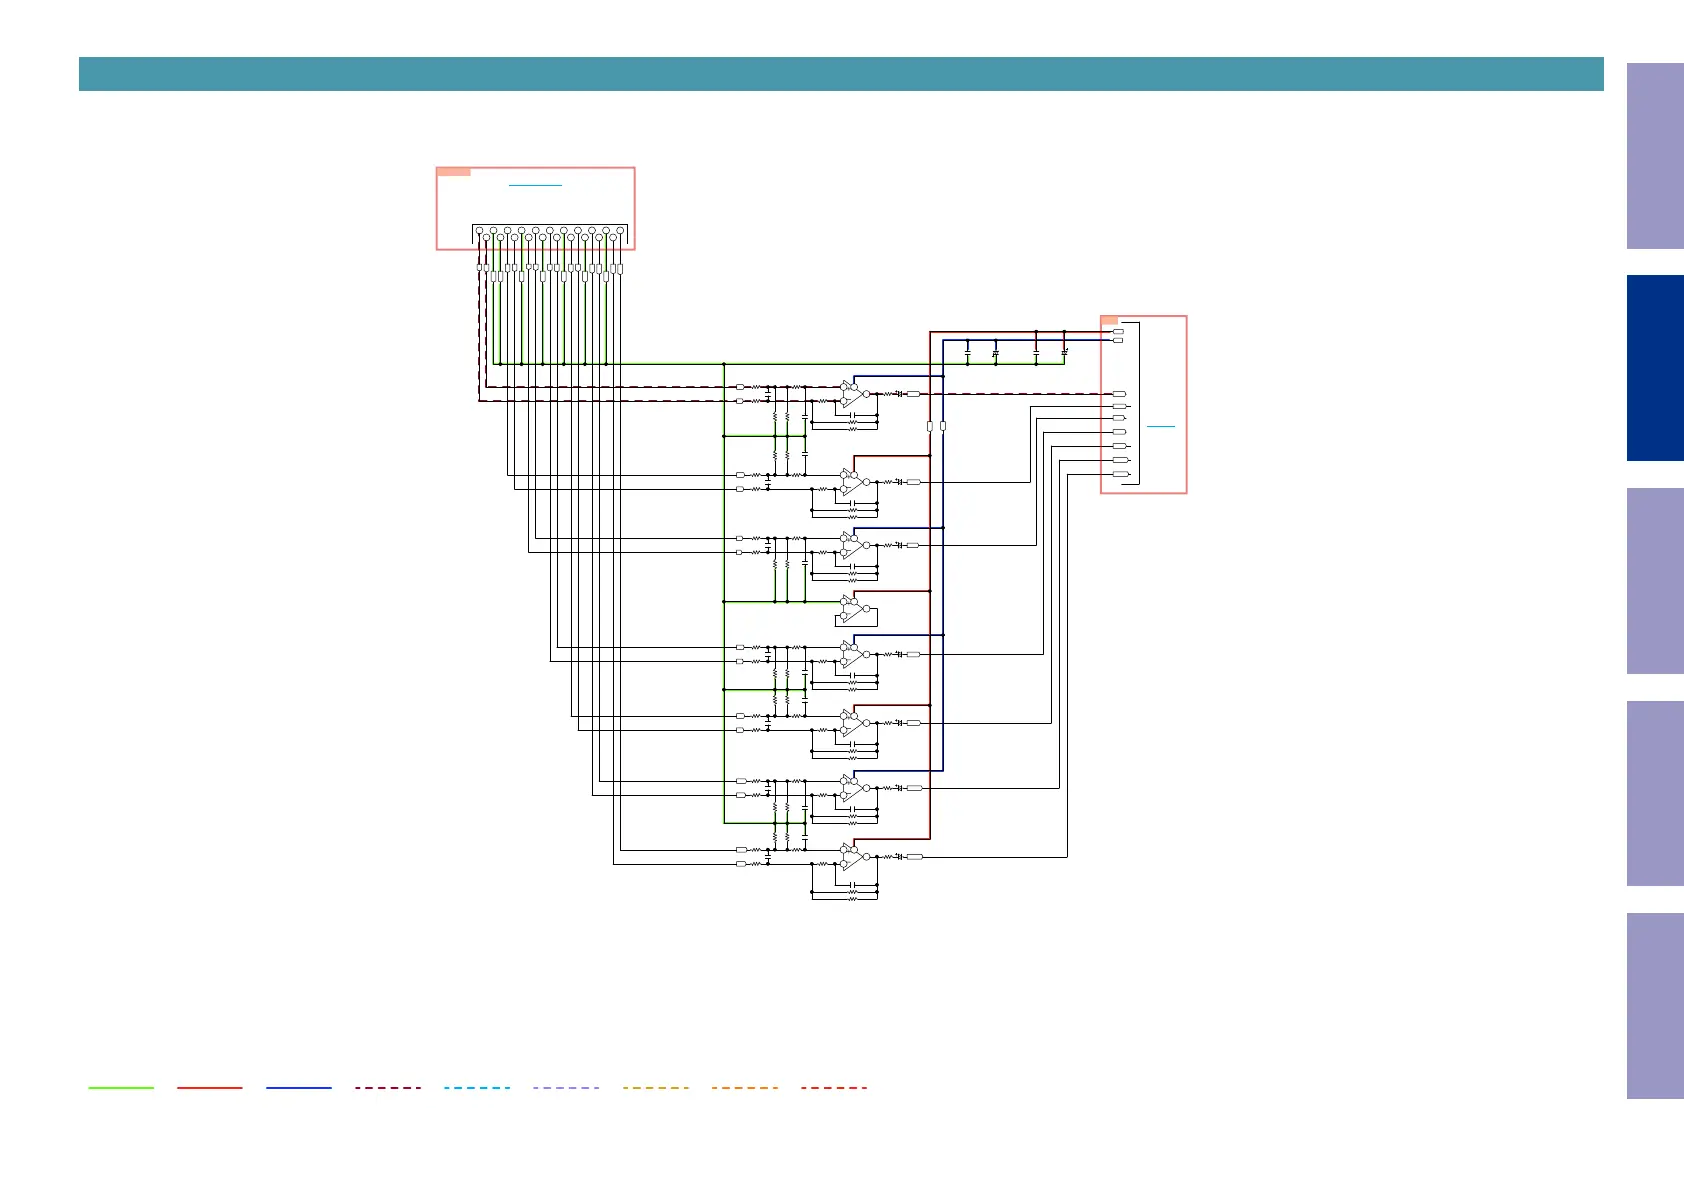Click the salmon label tag on the top-left connector box
Viewport: 1684px width, 1191px height.
(x=454, y=172)
